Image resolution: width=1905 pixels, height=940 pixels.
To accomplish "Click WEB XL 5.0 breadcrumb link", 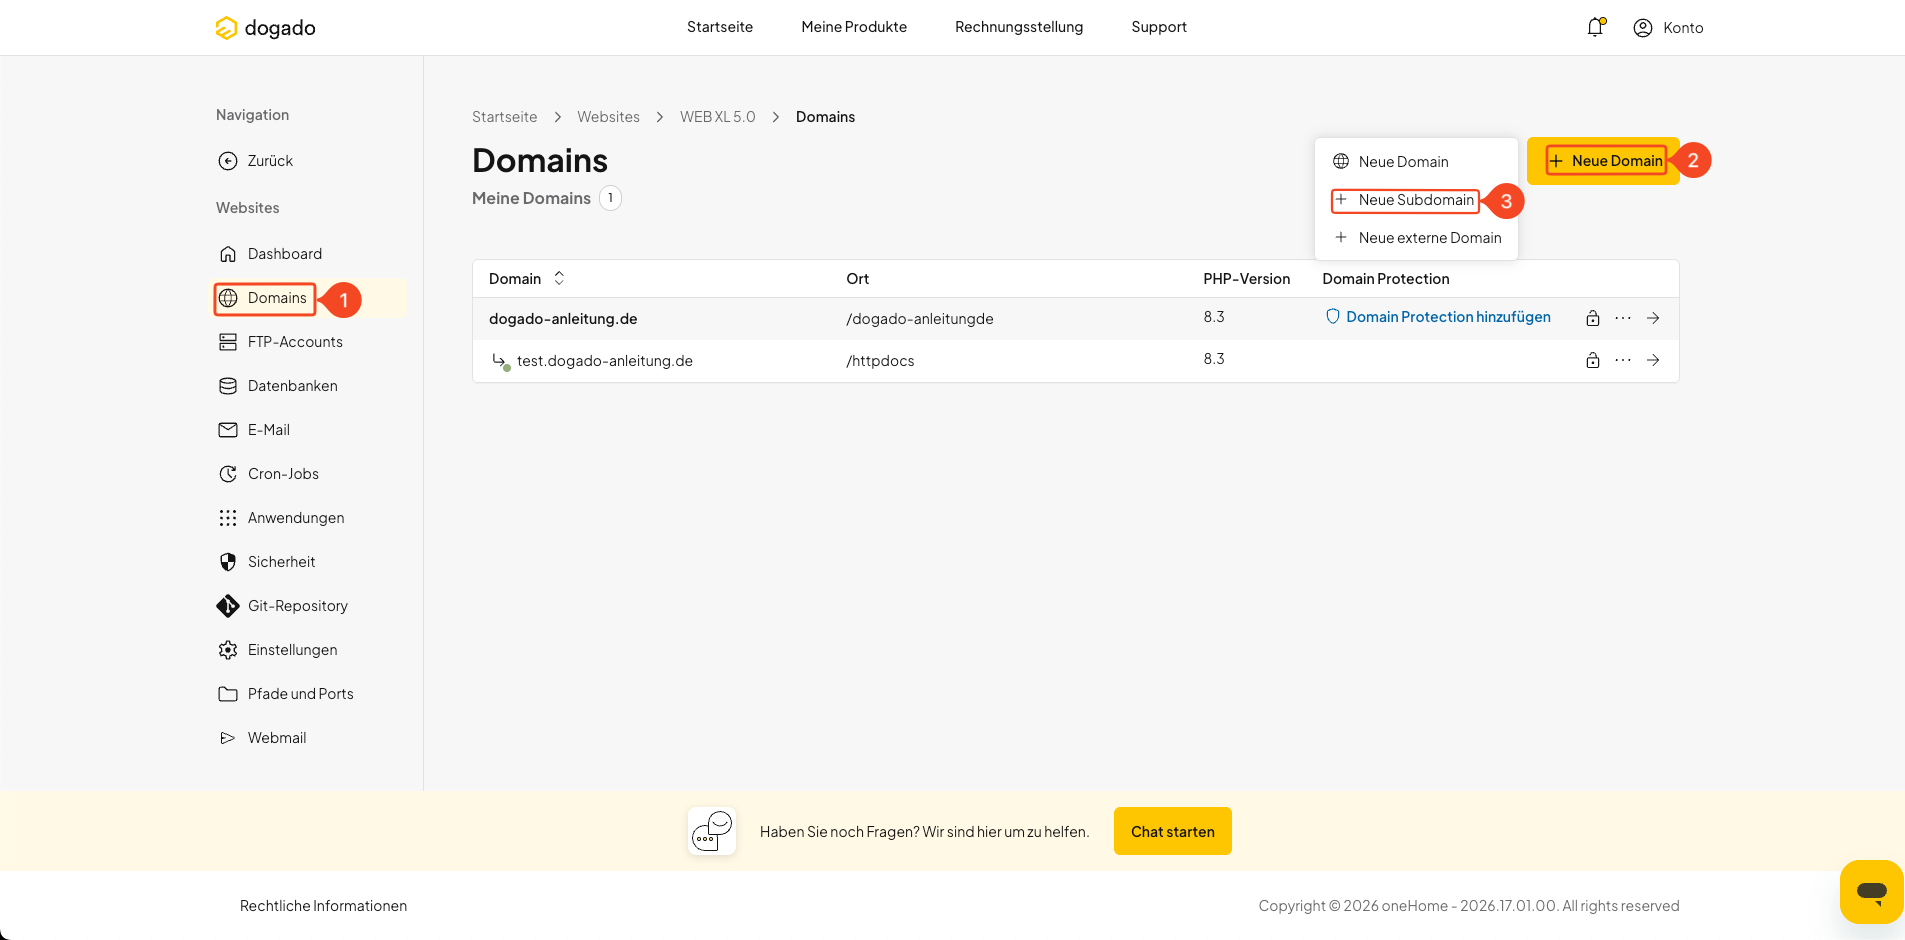I will 718,117.
